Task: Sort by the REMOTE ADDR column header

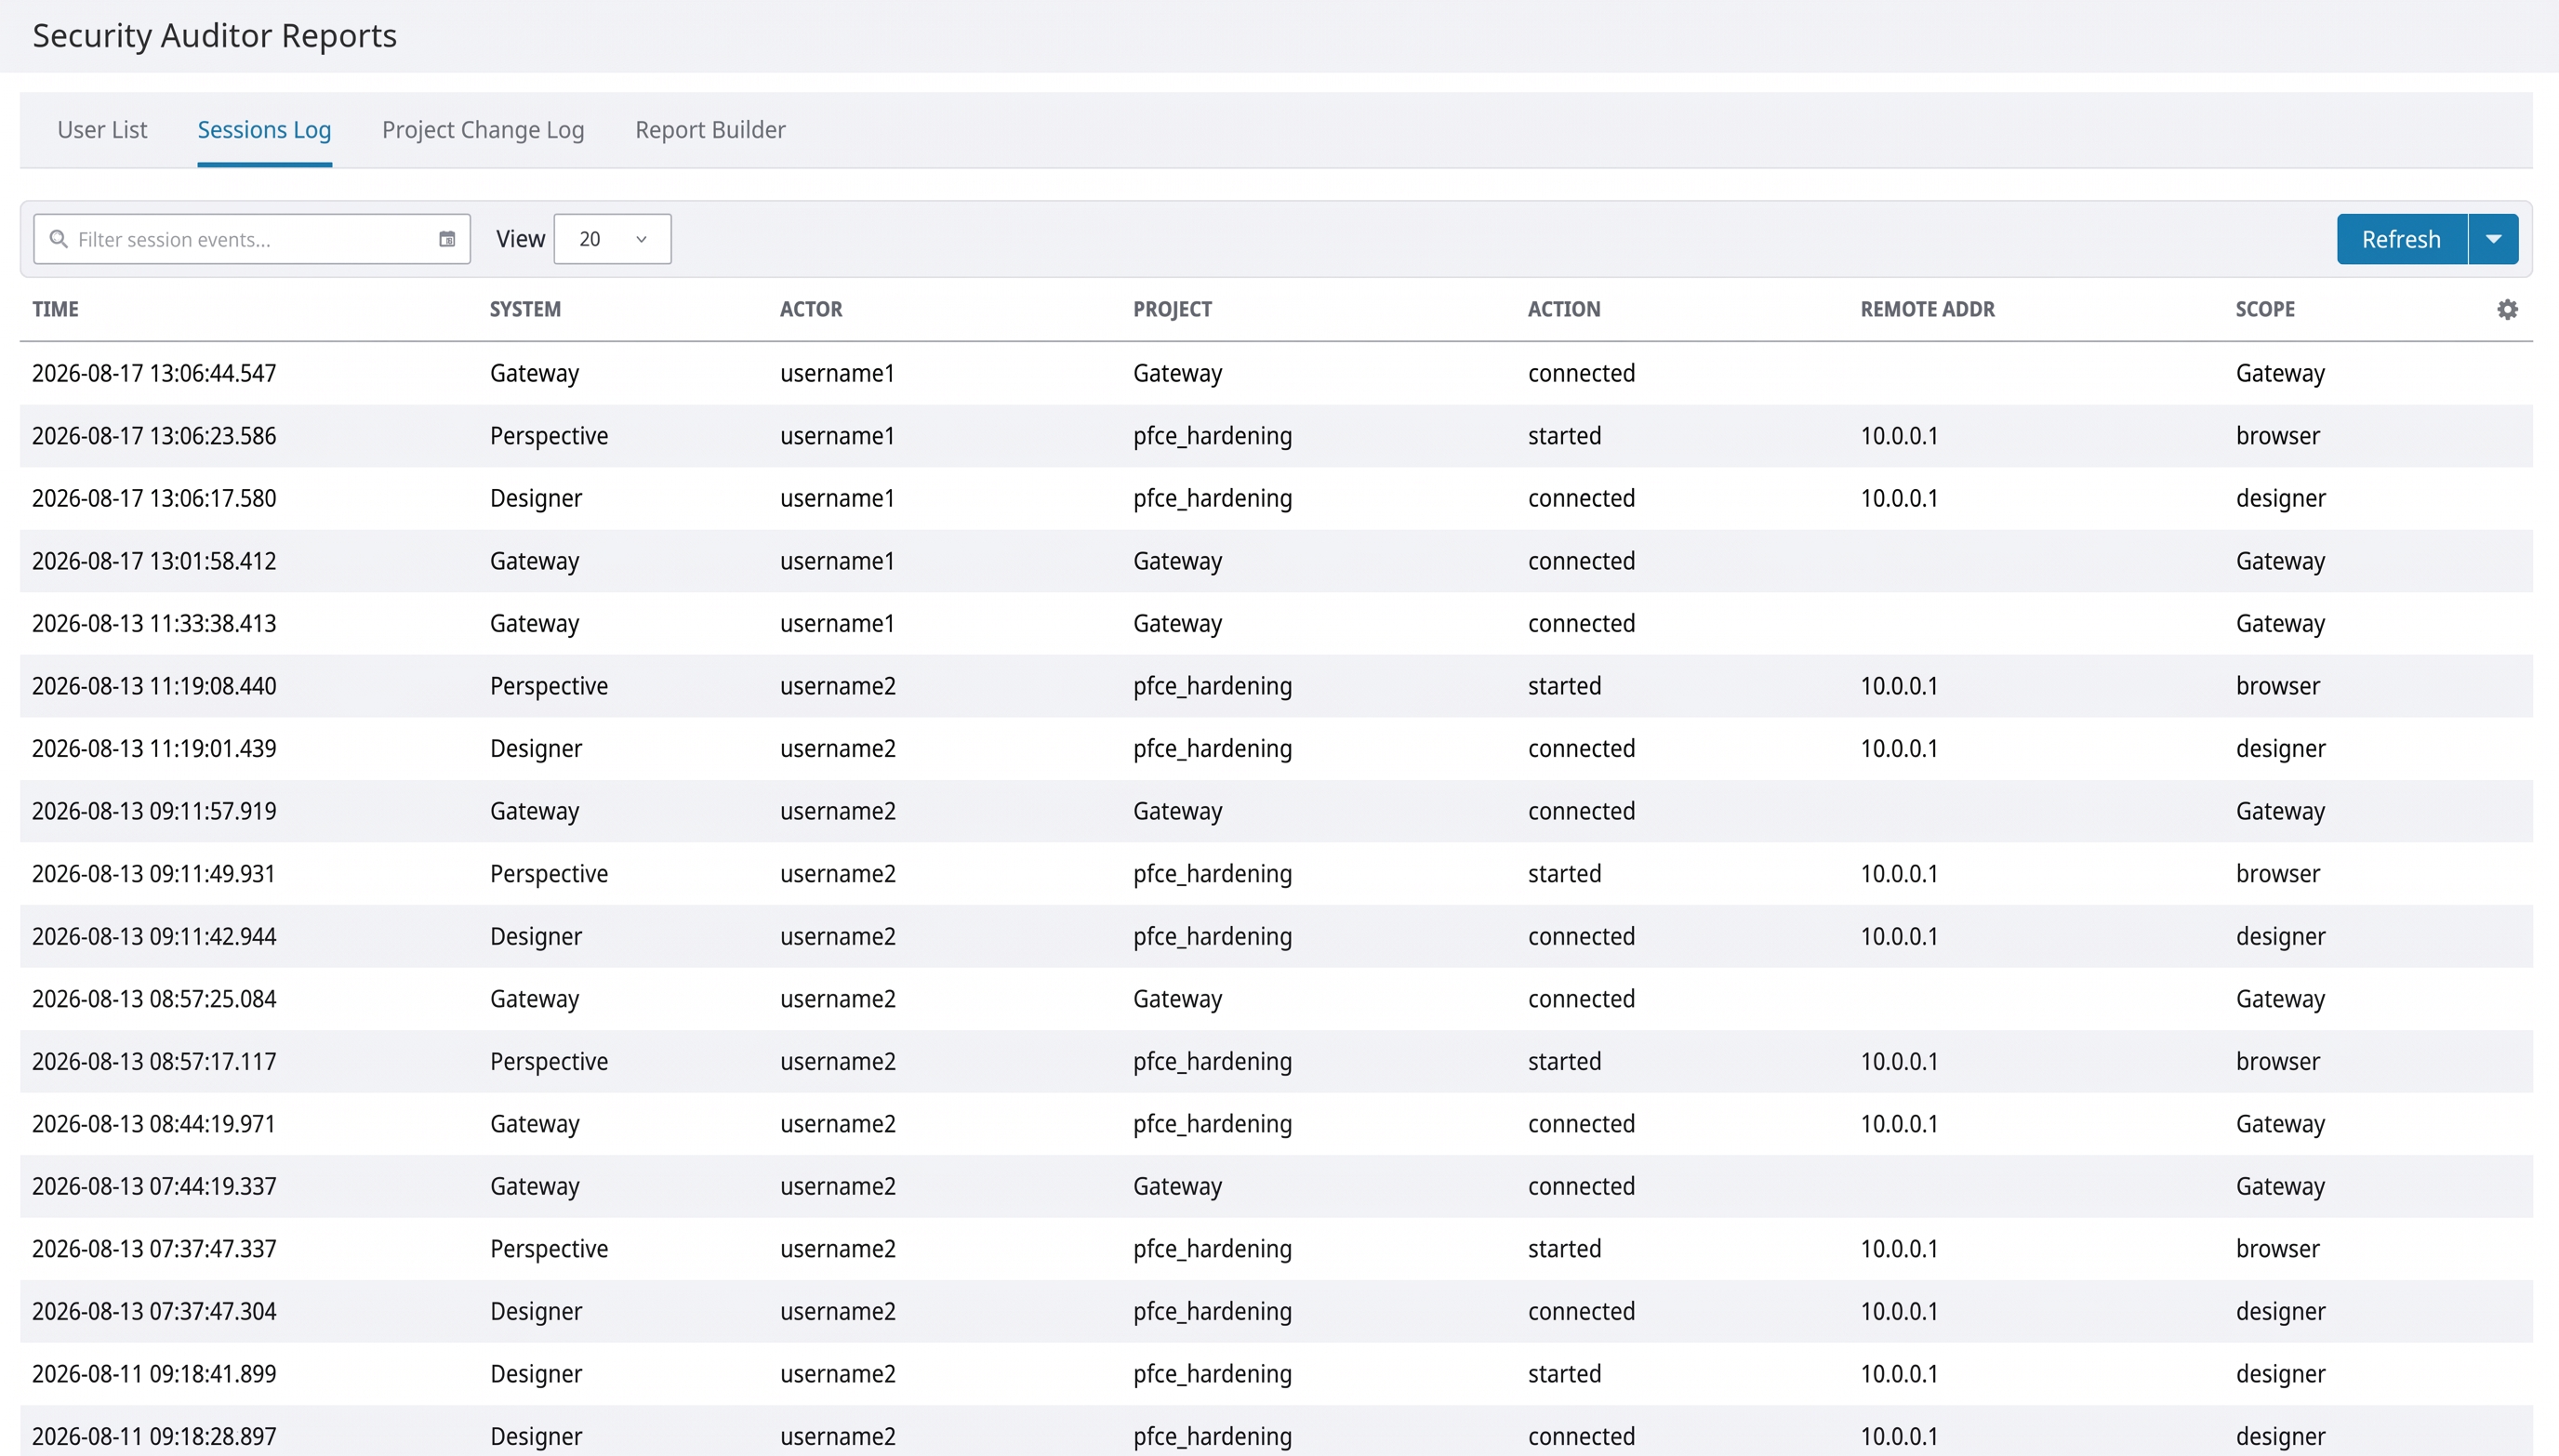Action: [1927, 309]
